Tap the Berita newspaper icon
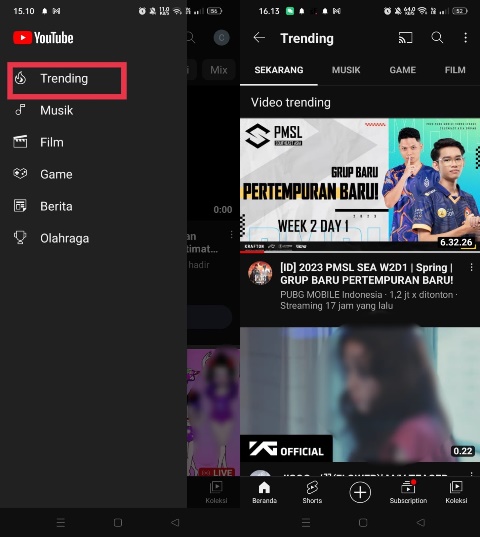This screenshot has height=537, width=480. 20,206
